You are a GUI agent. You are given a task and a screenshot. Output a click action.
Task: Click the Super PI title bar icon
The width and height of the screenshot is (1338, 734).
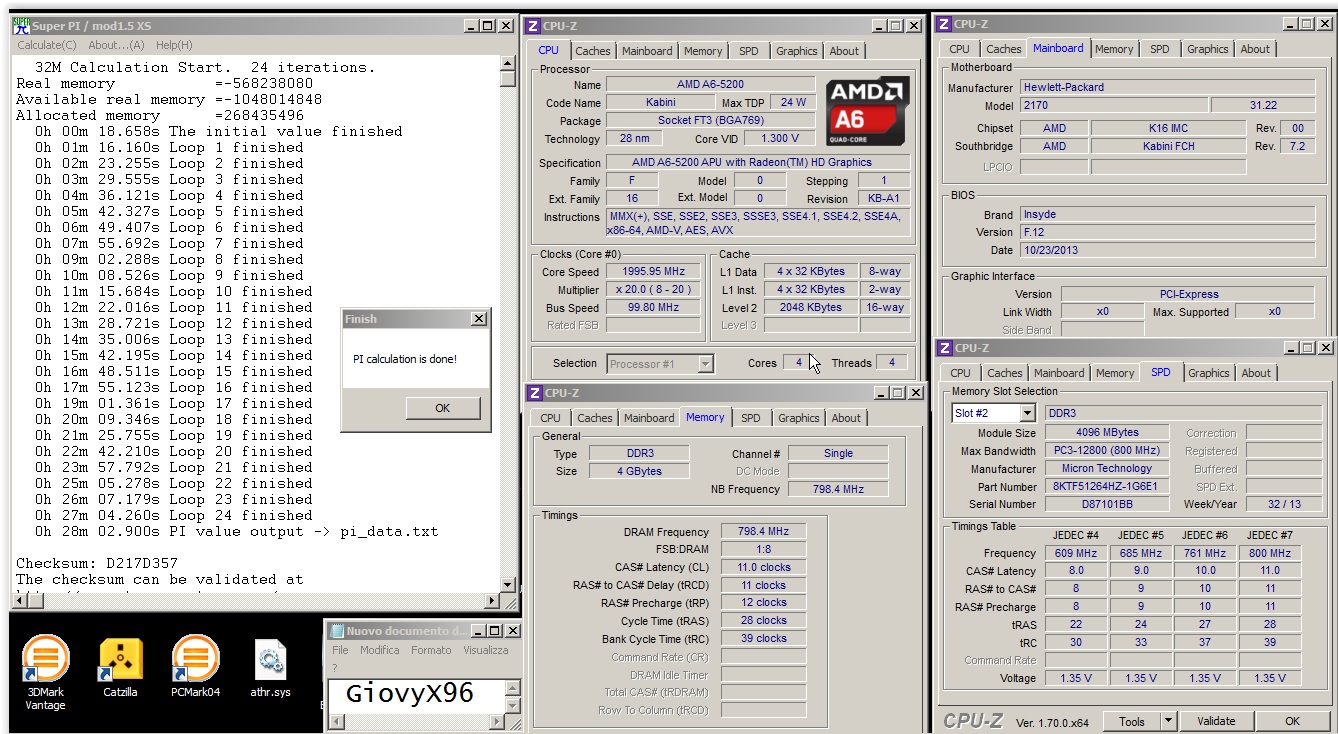(20, 26)
